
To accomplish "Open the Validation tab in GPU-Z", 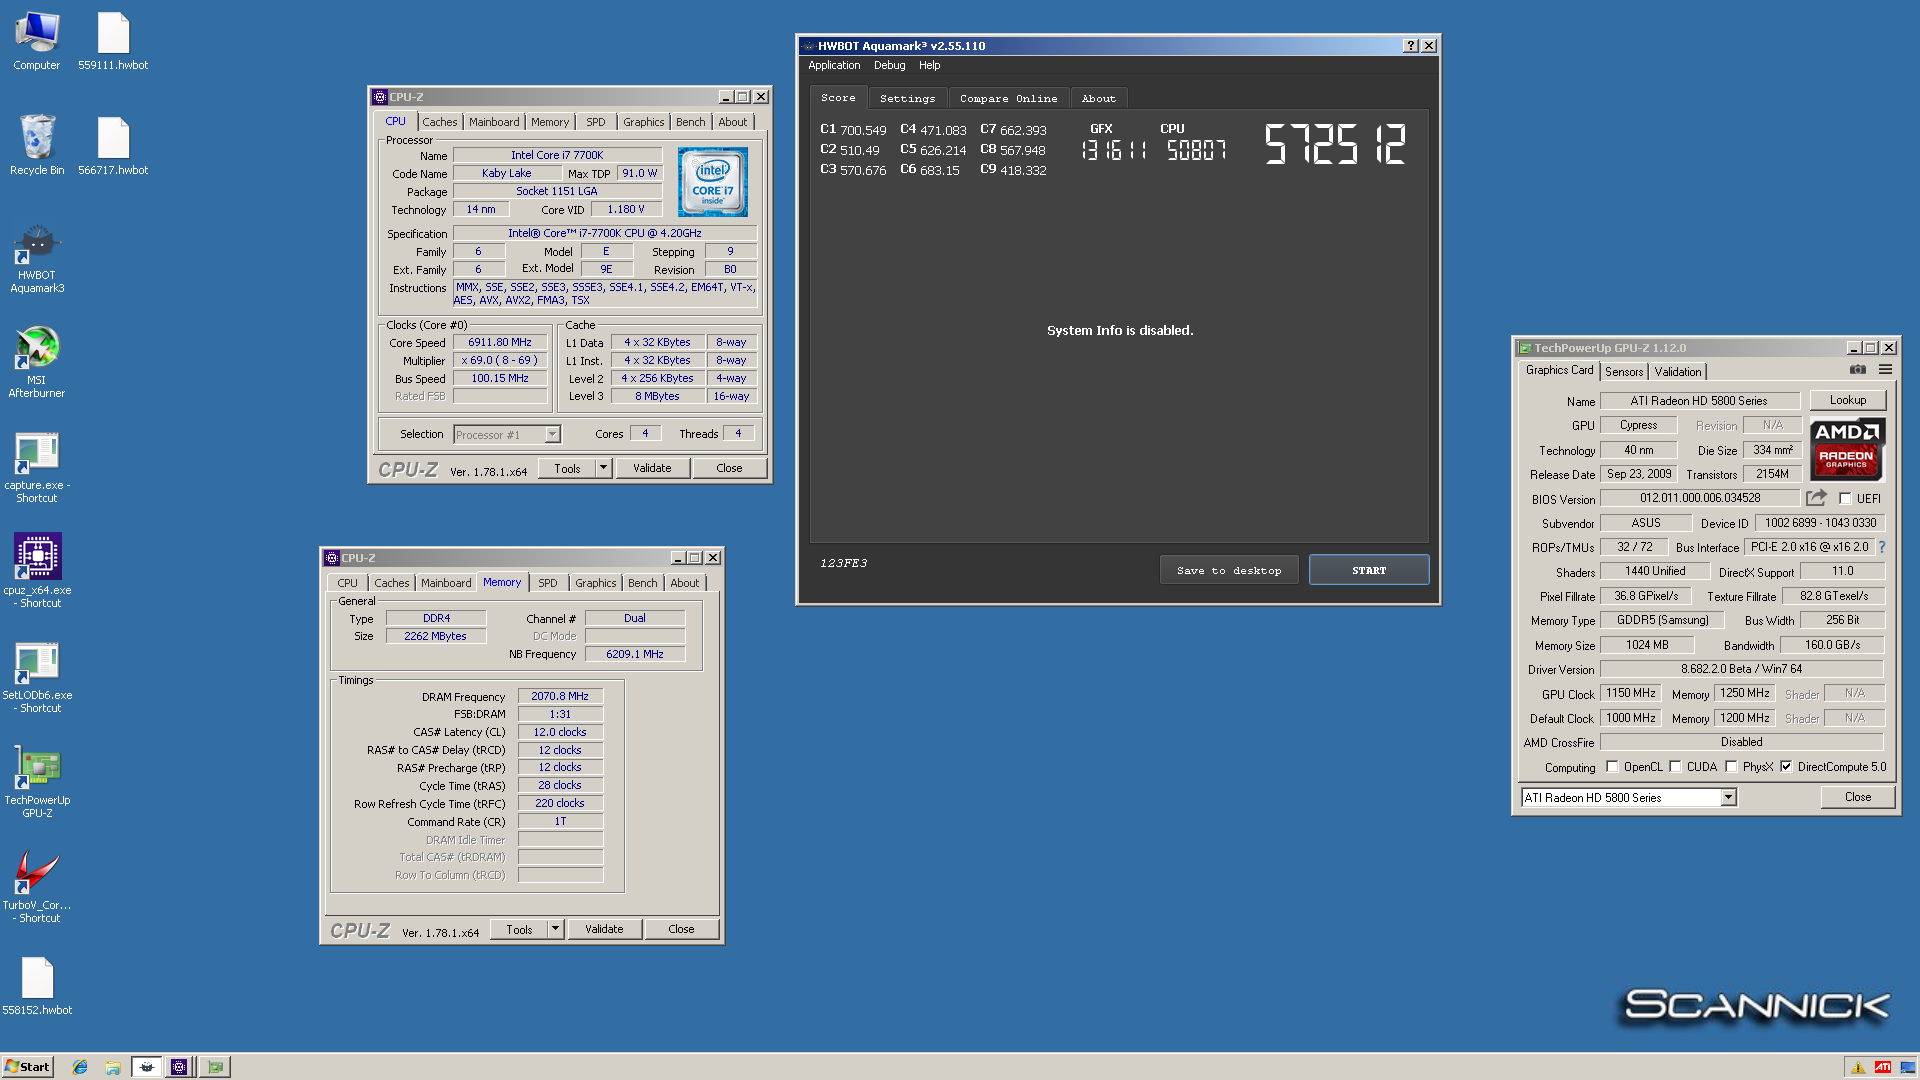I will 1677,371.
